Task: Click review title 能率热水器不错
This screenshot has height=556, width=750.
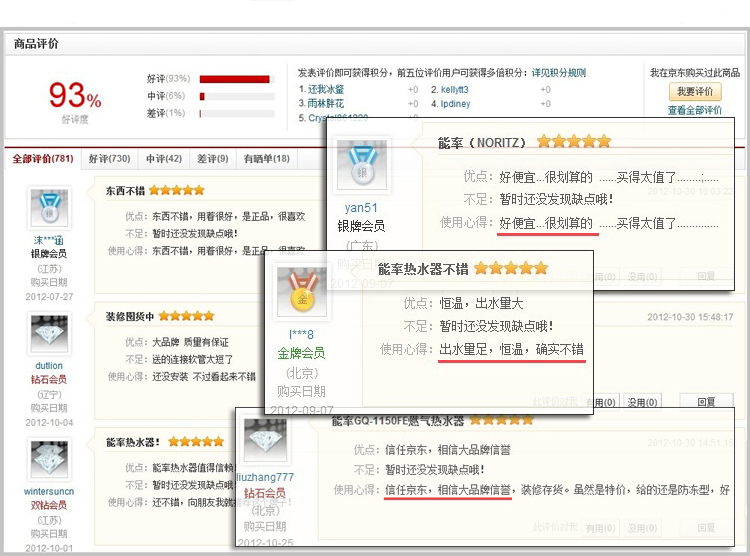Action: pyautogui.click(x=423, y=269)
